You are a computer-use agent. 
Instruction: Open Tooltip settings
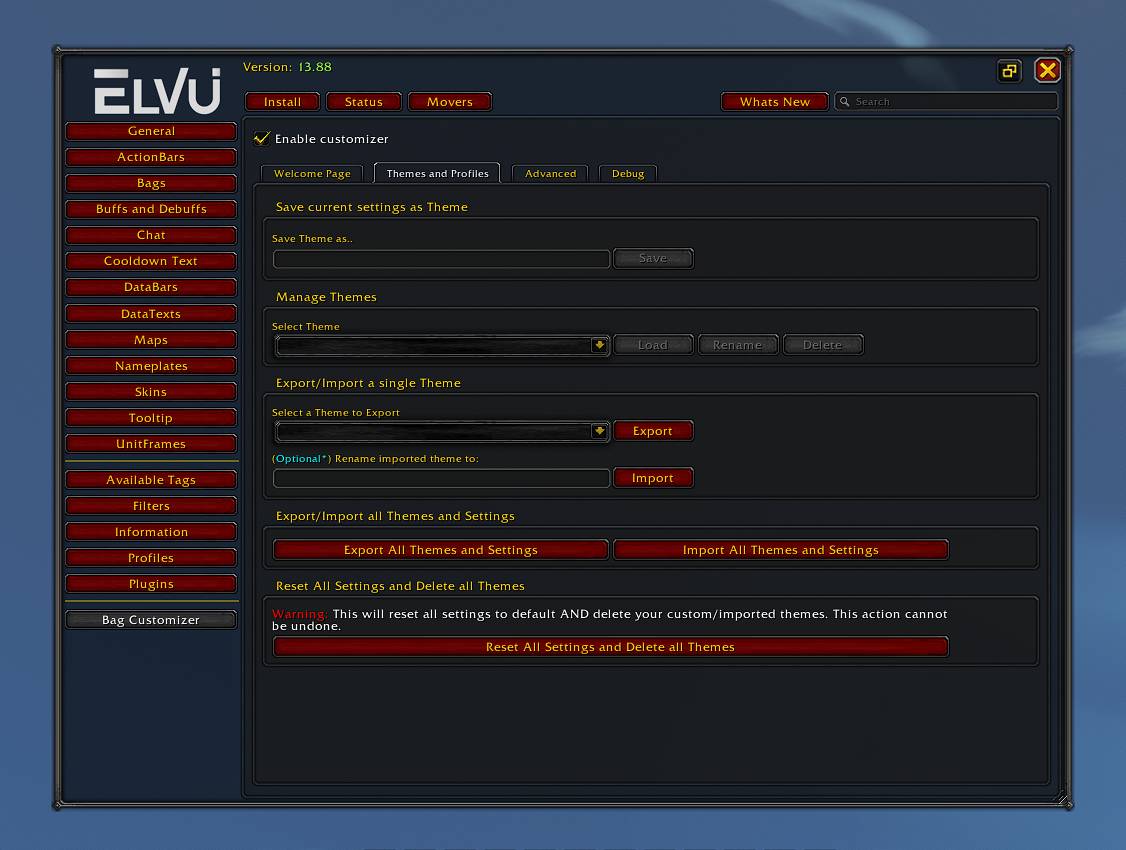151,418
